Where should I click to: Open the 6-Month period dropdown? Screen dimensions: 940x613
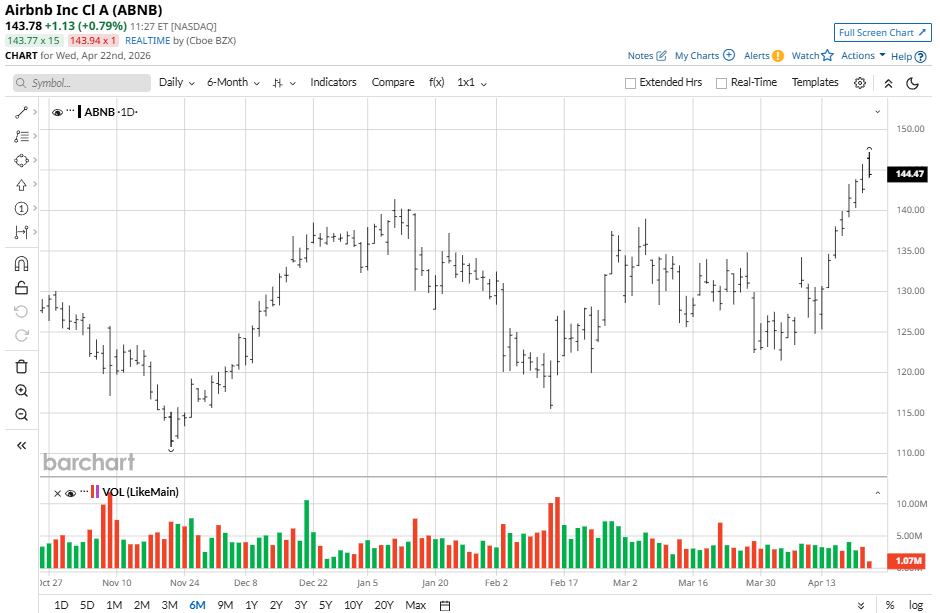click(x=233, y=83)
